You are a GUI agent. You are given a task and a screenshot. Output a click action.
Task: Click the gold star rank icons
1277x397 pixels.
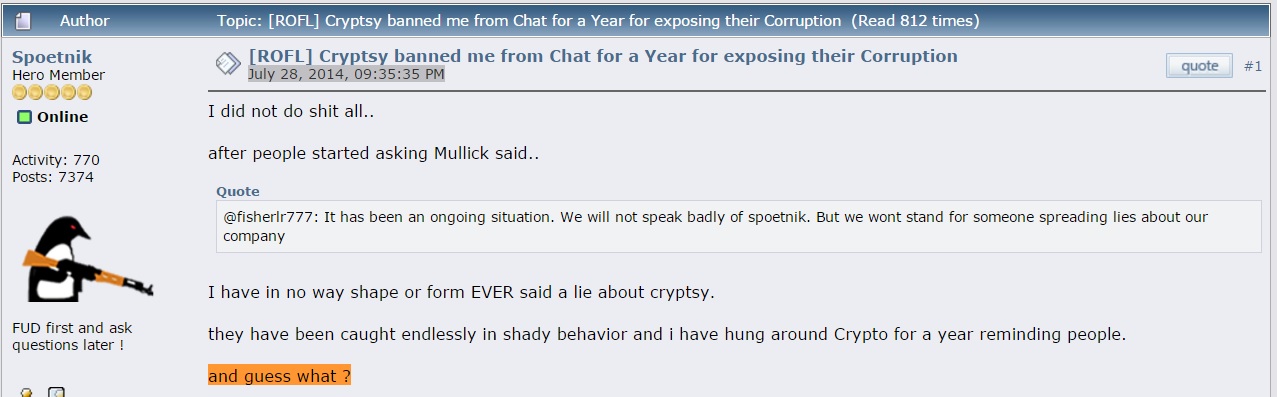coord(52,93)
